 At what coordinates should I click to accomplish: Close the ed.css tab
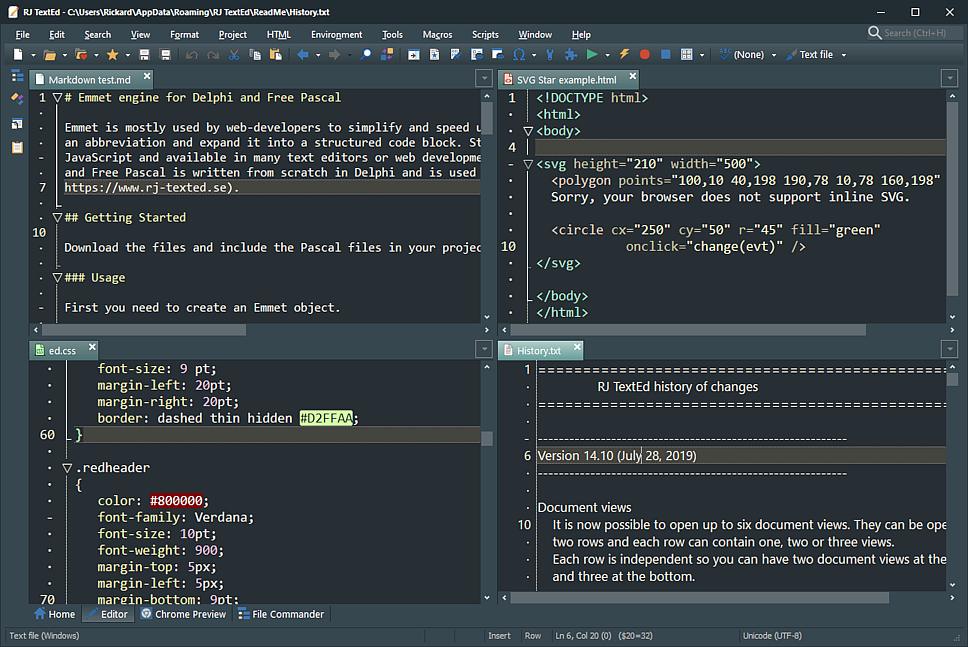tap(92, 347)
